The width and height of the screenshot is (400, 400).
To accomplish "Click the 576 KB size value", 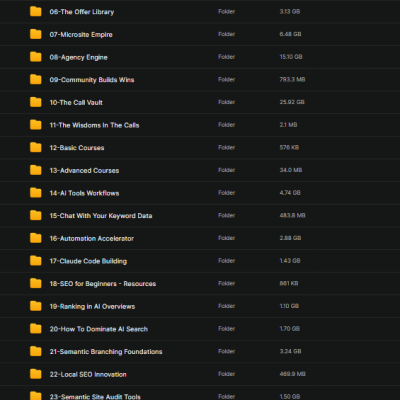I will click(289, 148).
